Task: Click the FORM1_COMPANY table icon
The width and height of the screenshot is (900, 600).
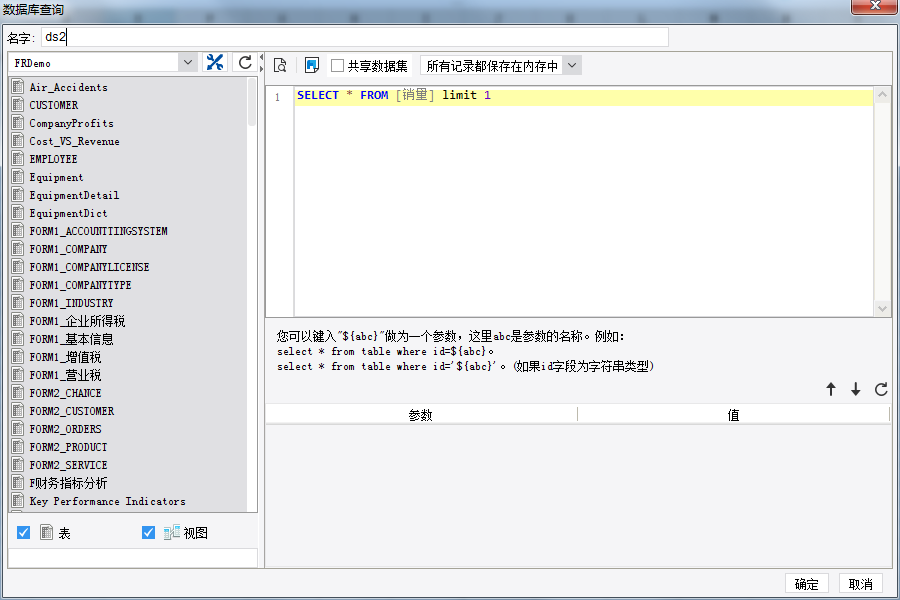Action: (x=18, y=249)
